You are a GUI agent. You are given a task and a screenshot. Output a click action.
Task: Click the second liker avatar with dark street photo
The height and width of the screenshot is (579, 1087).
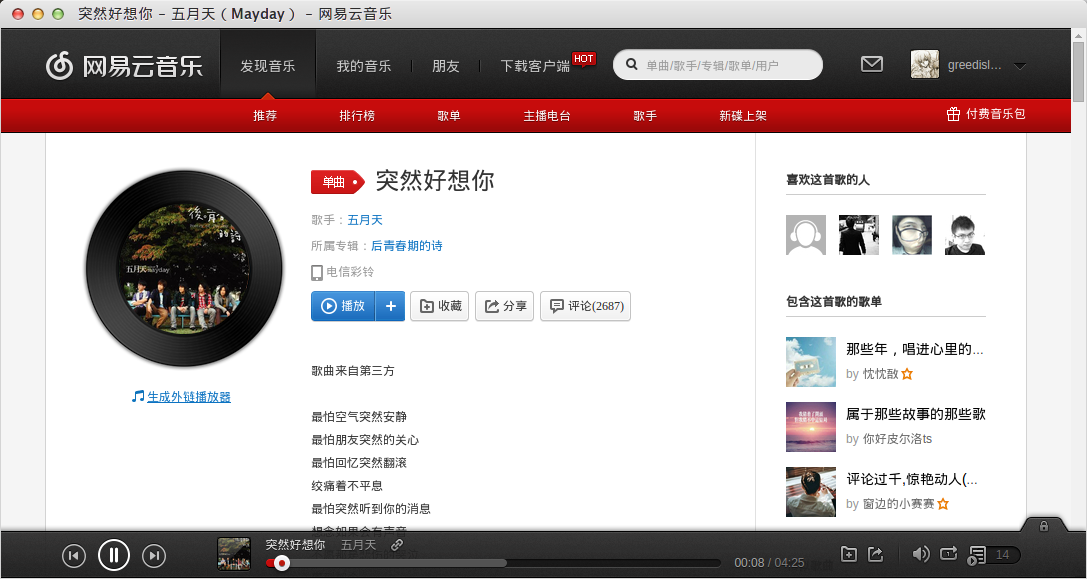859,235
